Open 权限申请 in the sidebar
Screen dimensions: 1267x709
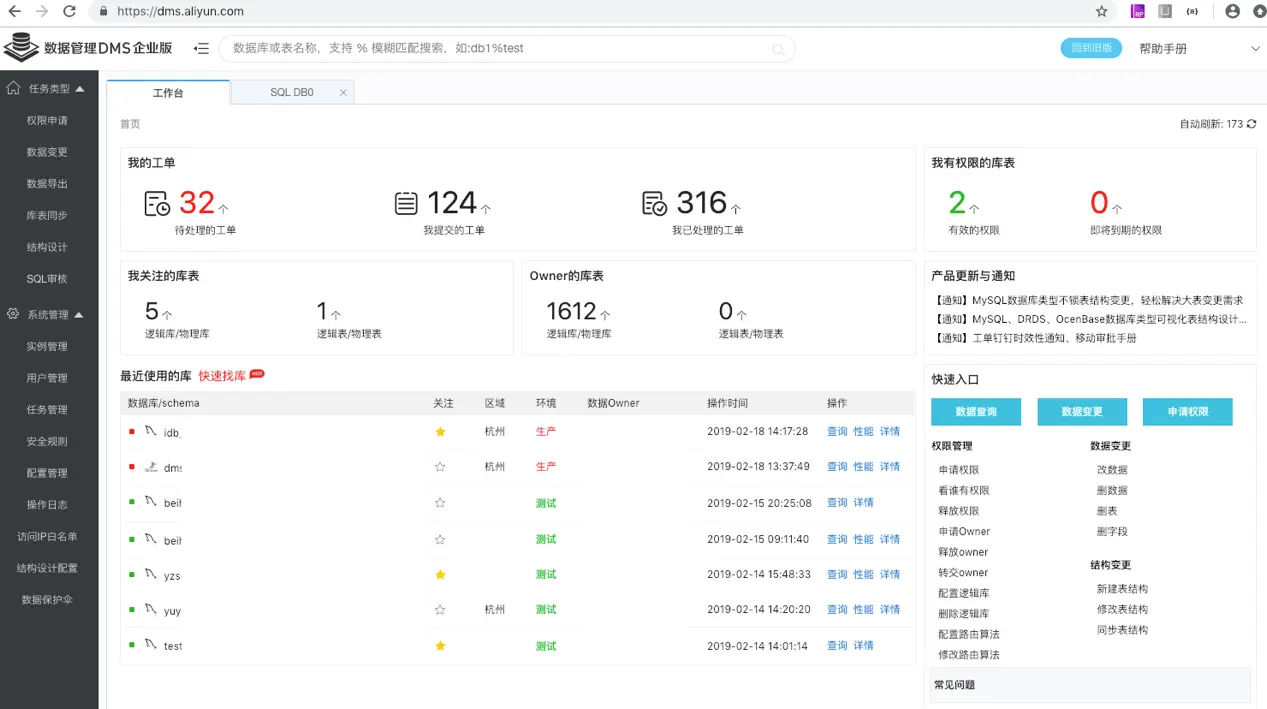(x=47, y=120)
